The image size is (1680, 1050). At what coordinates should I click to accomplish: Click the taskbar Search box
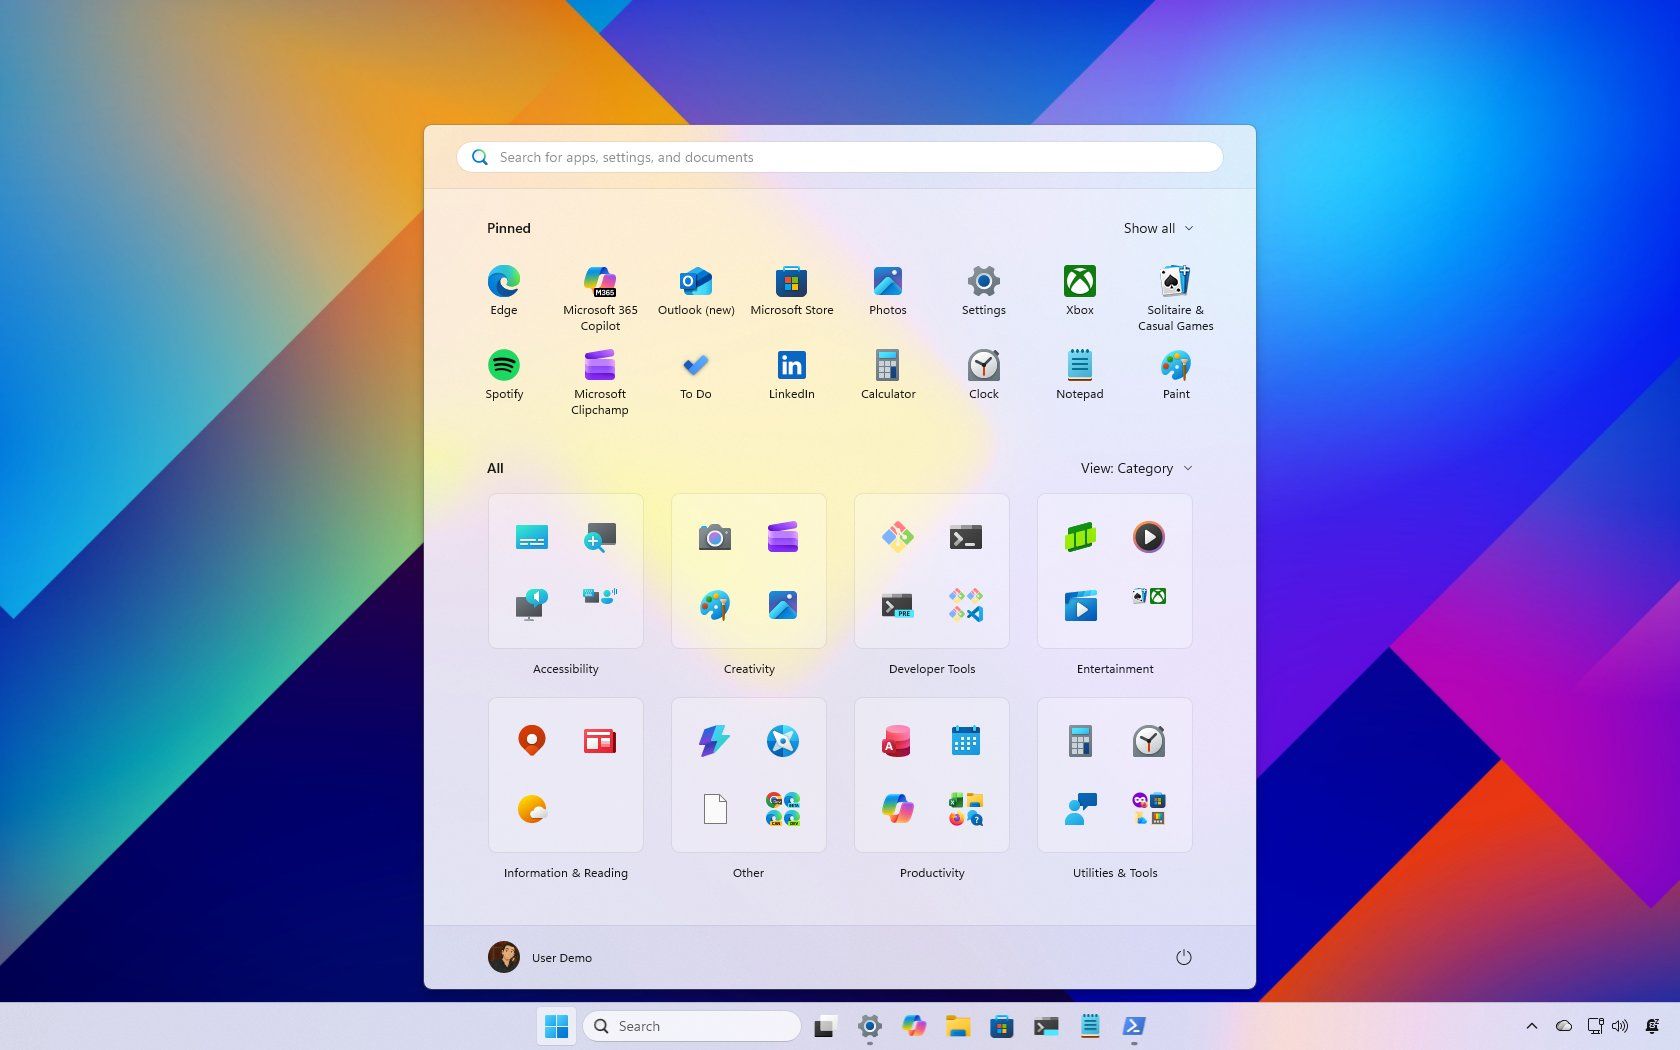click(x=692, y=1026)
